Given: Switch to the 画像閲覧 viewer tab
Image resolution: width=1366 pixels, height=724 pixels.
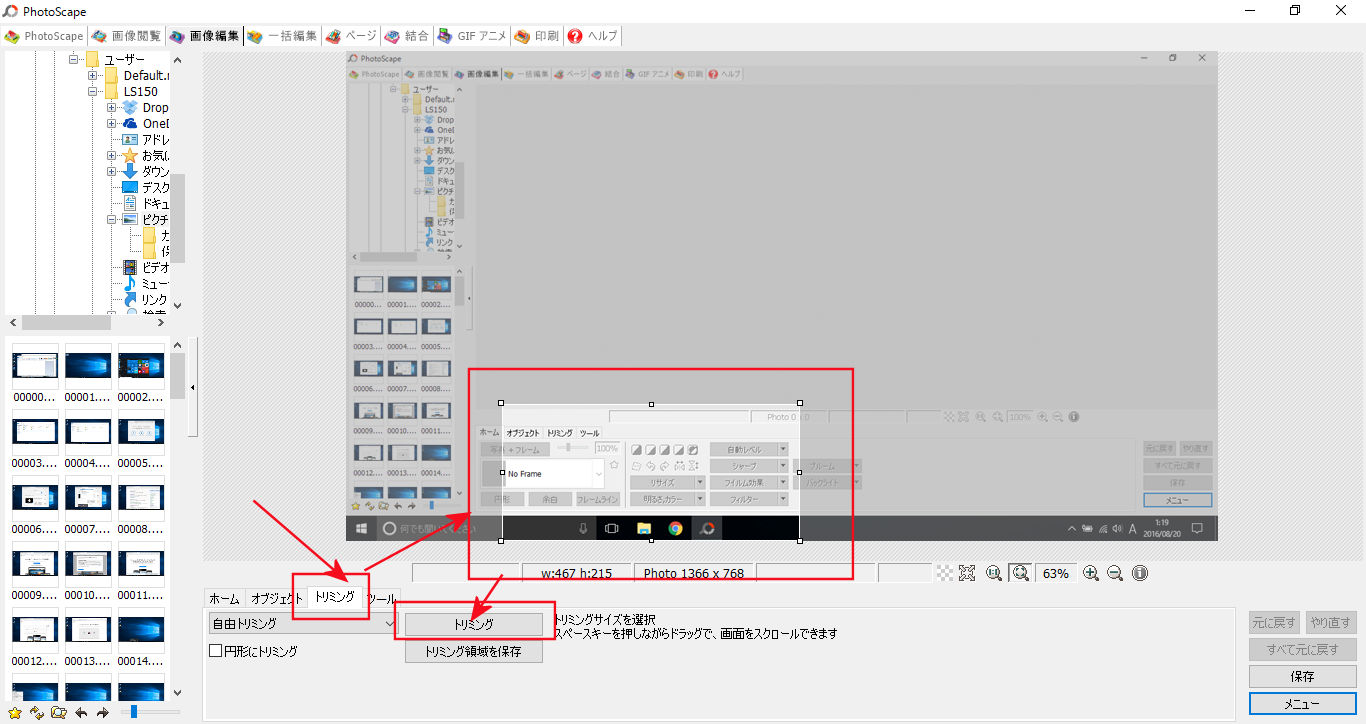Looking at the screenshot, I should click(x=127, y=36).
